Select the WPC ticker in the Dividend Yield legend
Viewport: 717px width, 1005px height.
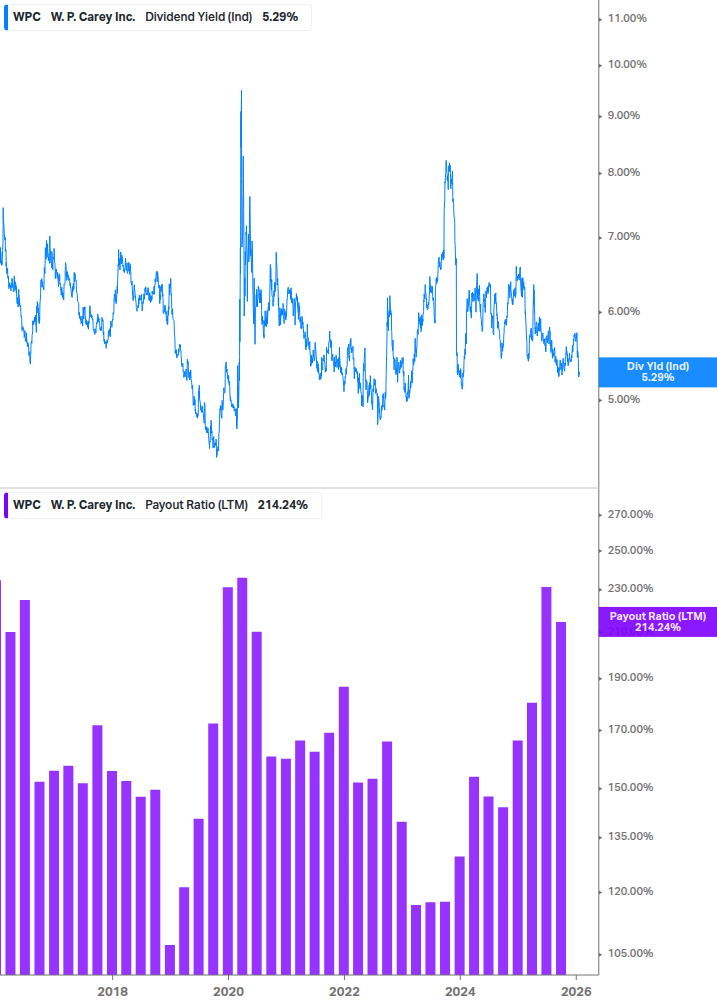coord(27,17)
